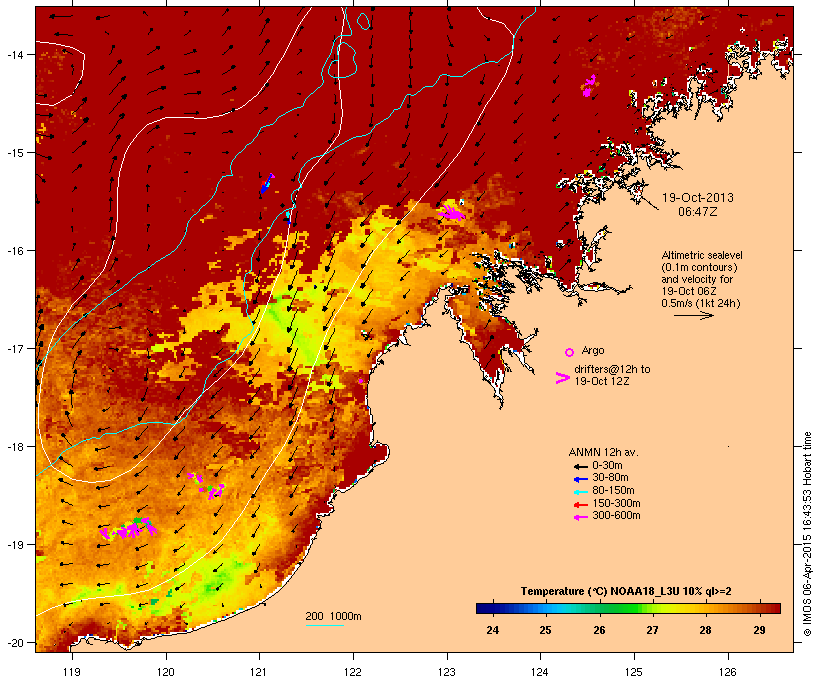The height and width of the screenshot is (680, 820).
Task: Click the longitude axis label '126'
Action: click(x=727, y=672)
